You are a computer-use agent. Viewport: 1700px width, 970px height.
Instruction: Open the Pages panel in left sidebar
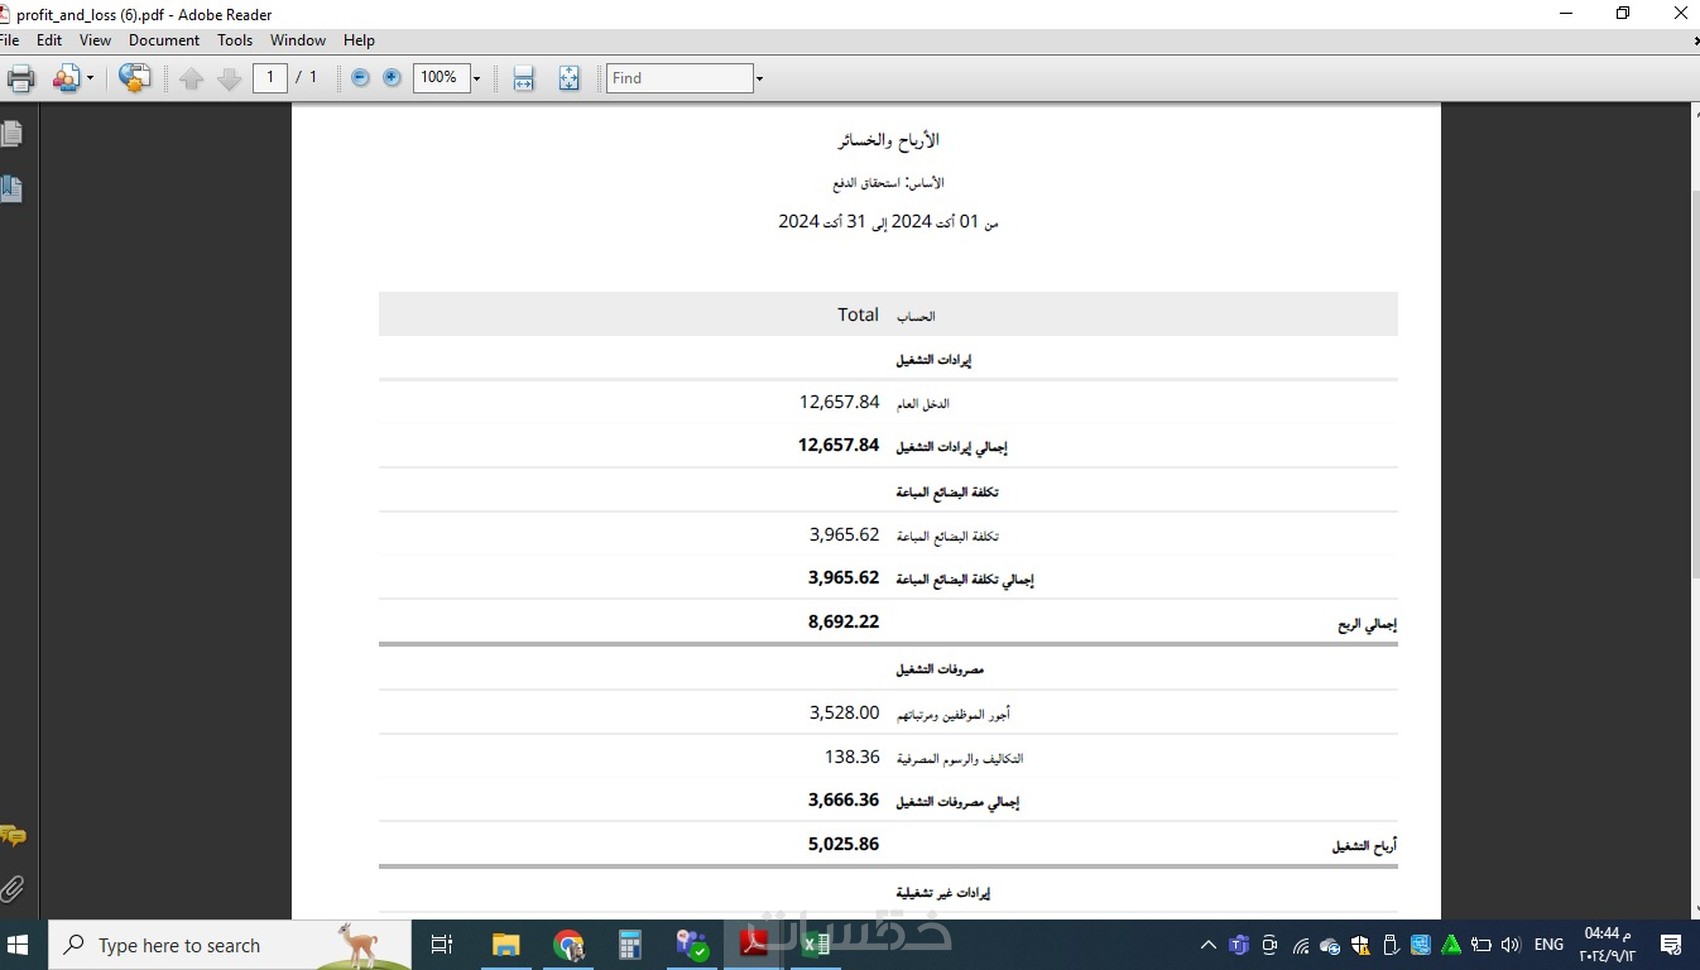pyautogui.click(x=12, y=134)
